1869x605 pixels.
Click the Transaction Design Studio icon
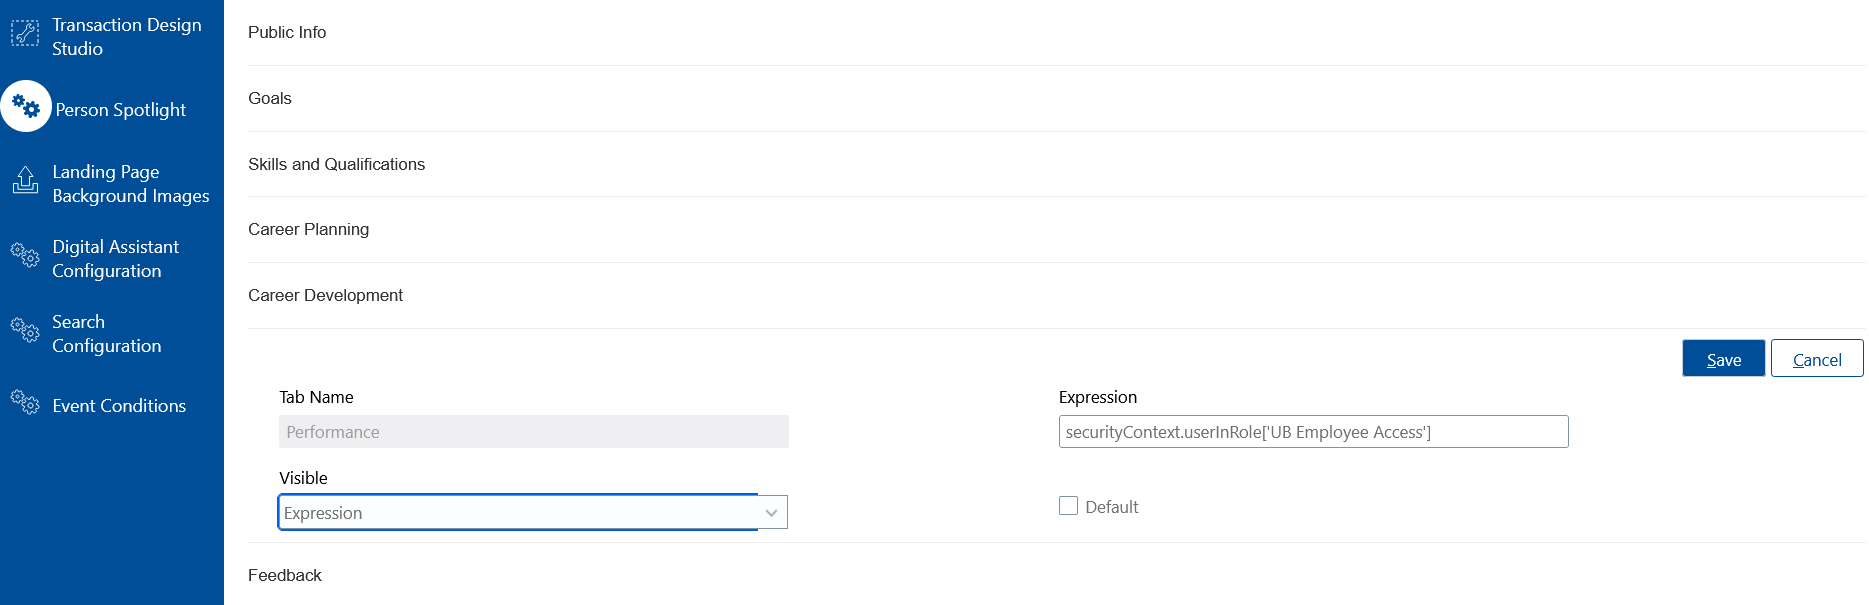[25, 34]
